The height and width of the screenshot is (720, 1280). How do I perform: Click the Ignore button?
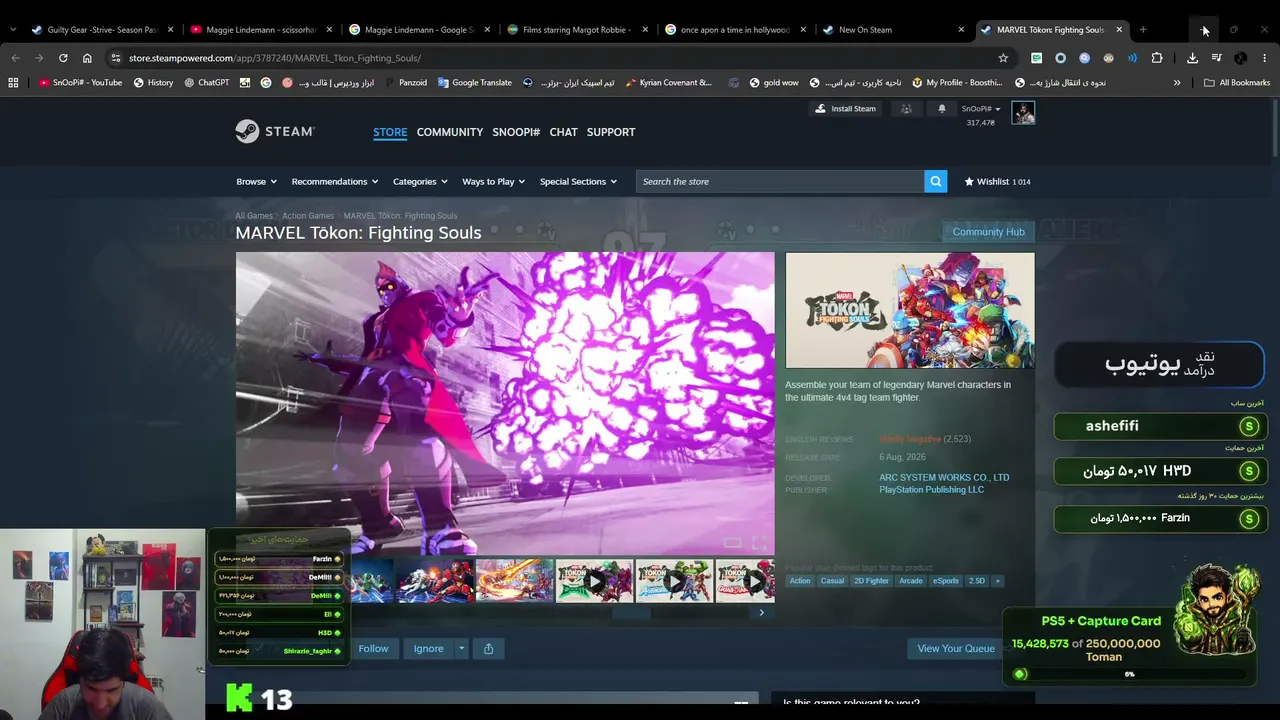coord(428,648)
